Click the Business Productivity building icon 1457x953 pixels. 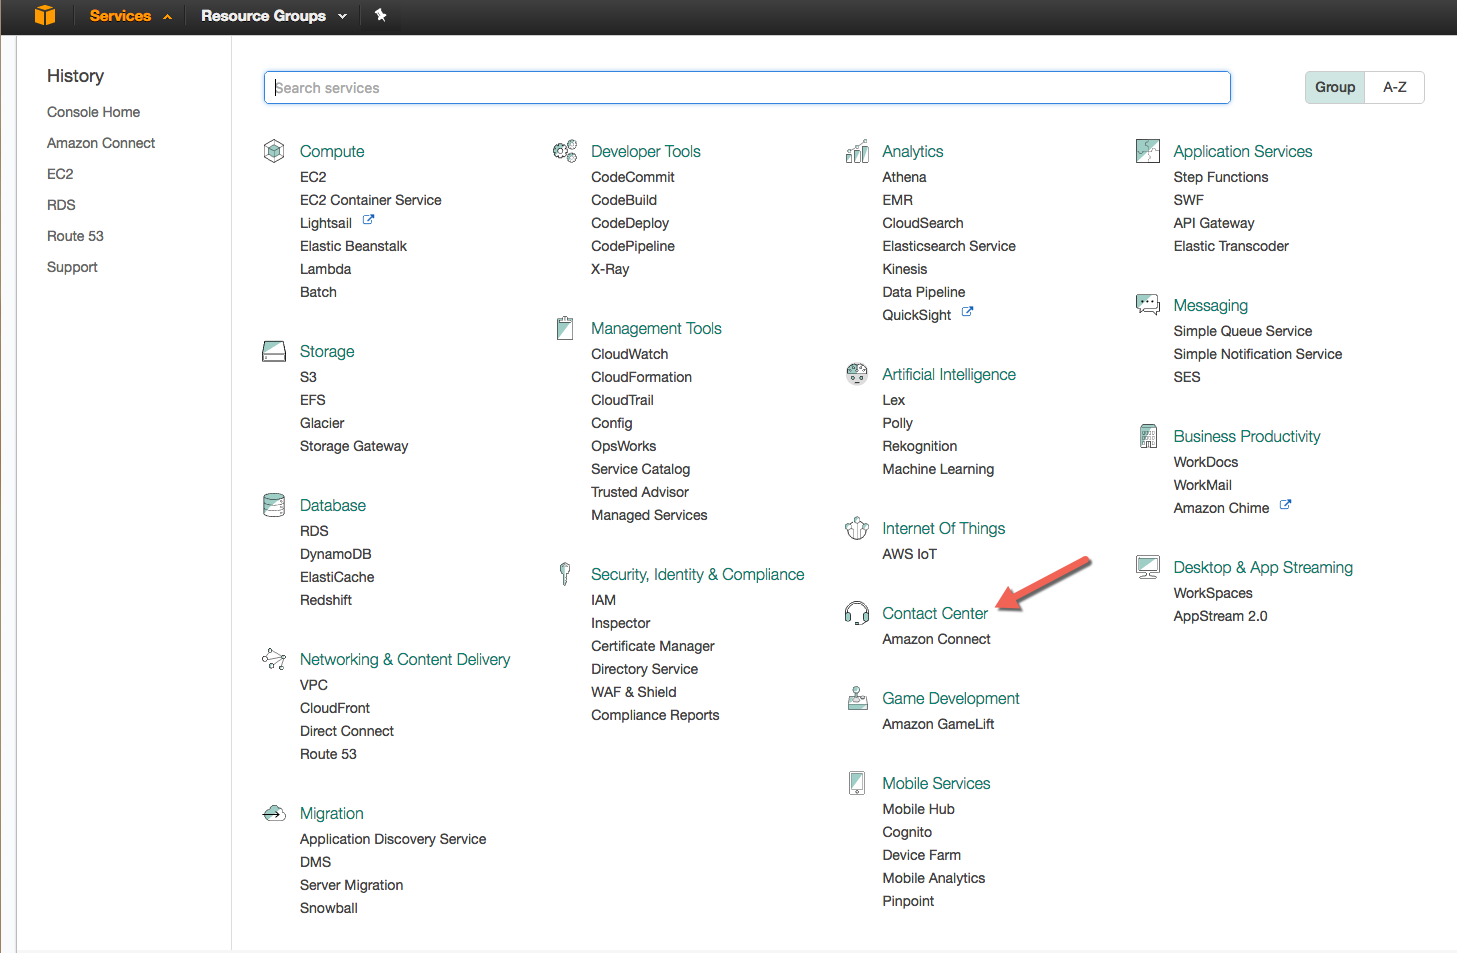[x=1148, y=436]
